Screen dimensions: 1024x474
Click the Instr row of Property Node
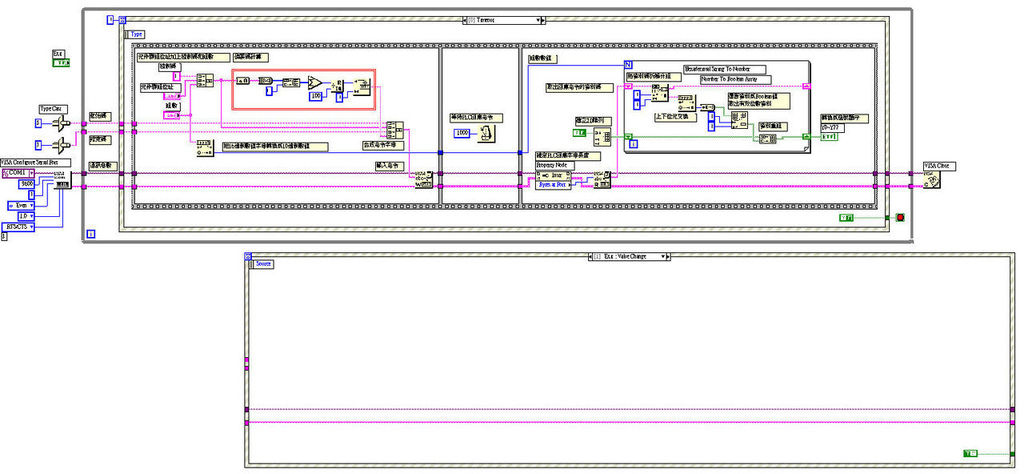pos(553,176)
